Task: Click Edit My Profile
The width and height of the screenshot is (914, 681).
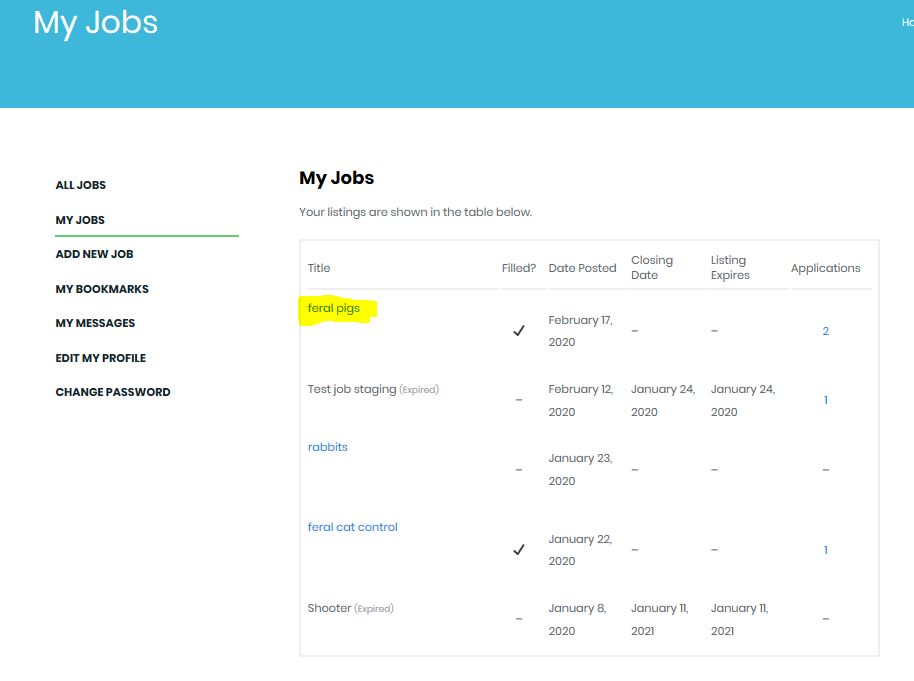Action: pyautogui.click(x=100, y=358)
